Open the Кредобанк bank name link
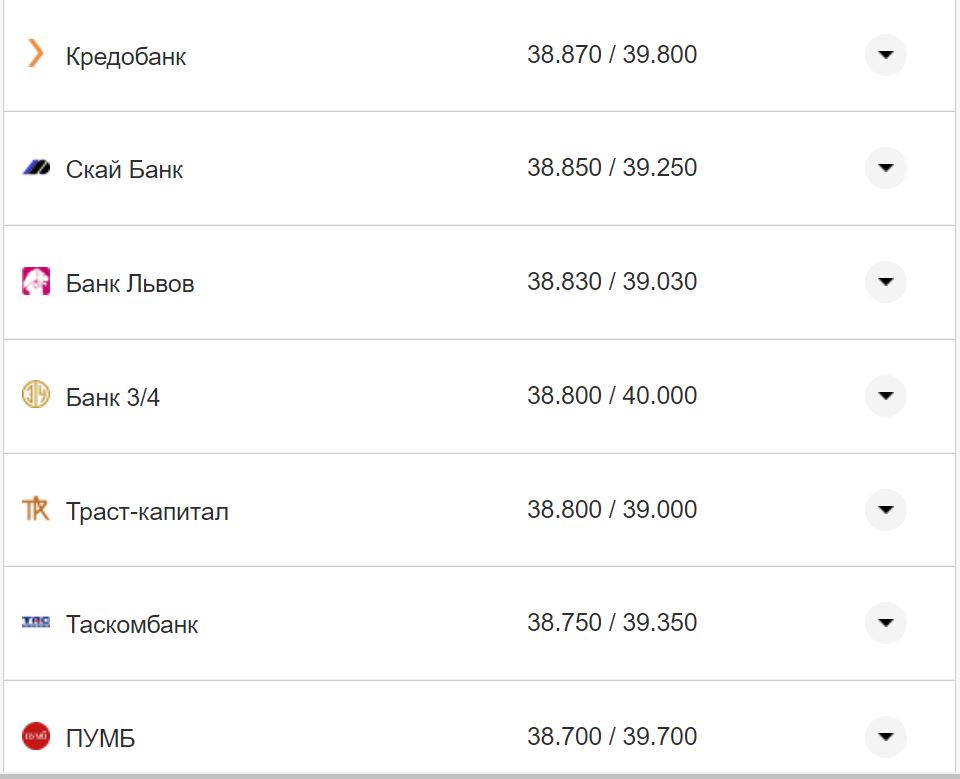 [126, 57]
